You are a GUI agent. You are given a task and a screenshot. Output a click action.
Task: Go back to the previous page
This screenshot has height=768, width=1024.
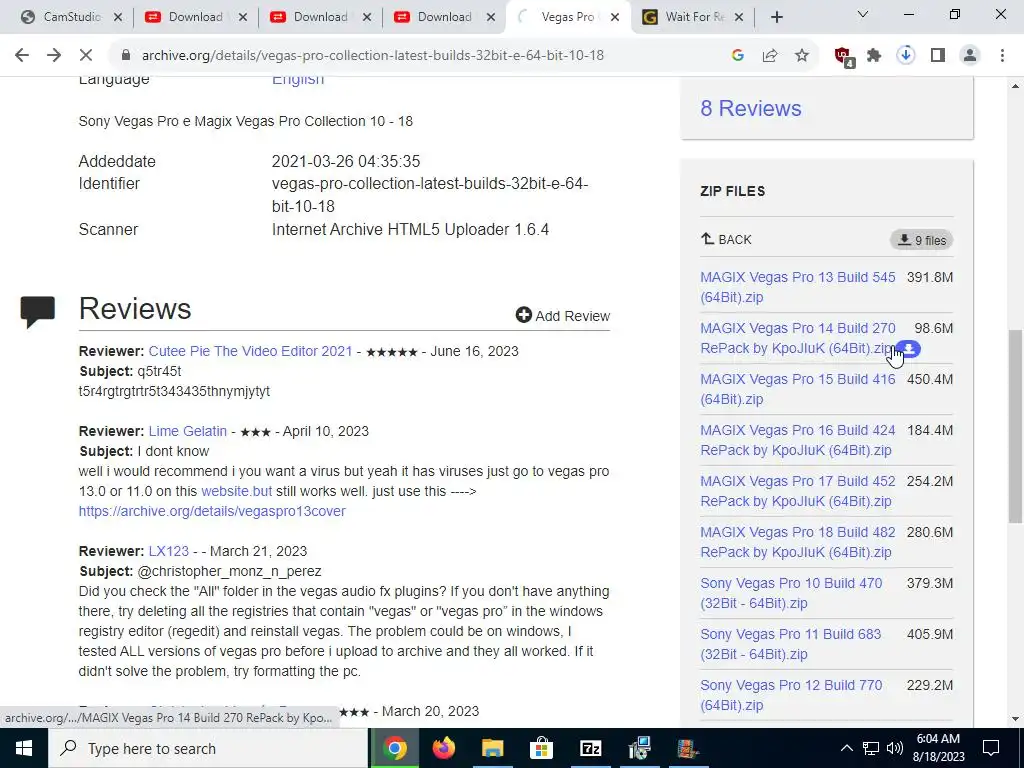22,56
